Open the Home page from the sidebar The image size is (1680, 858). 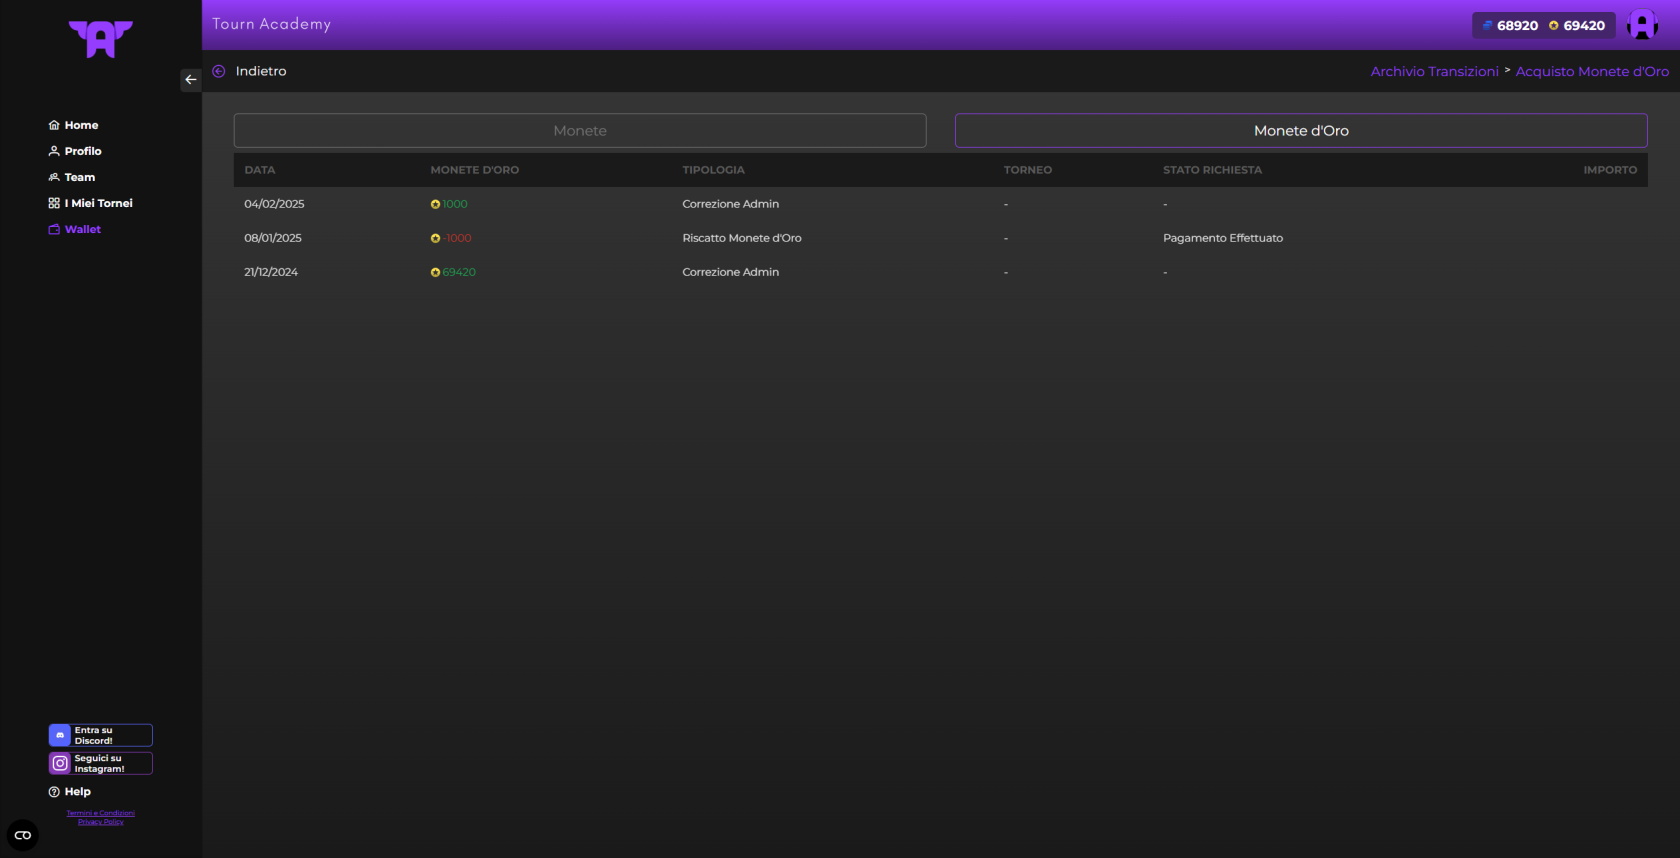[74, 125]
